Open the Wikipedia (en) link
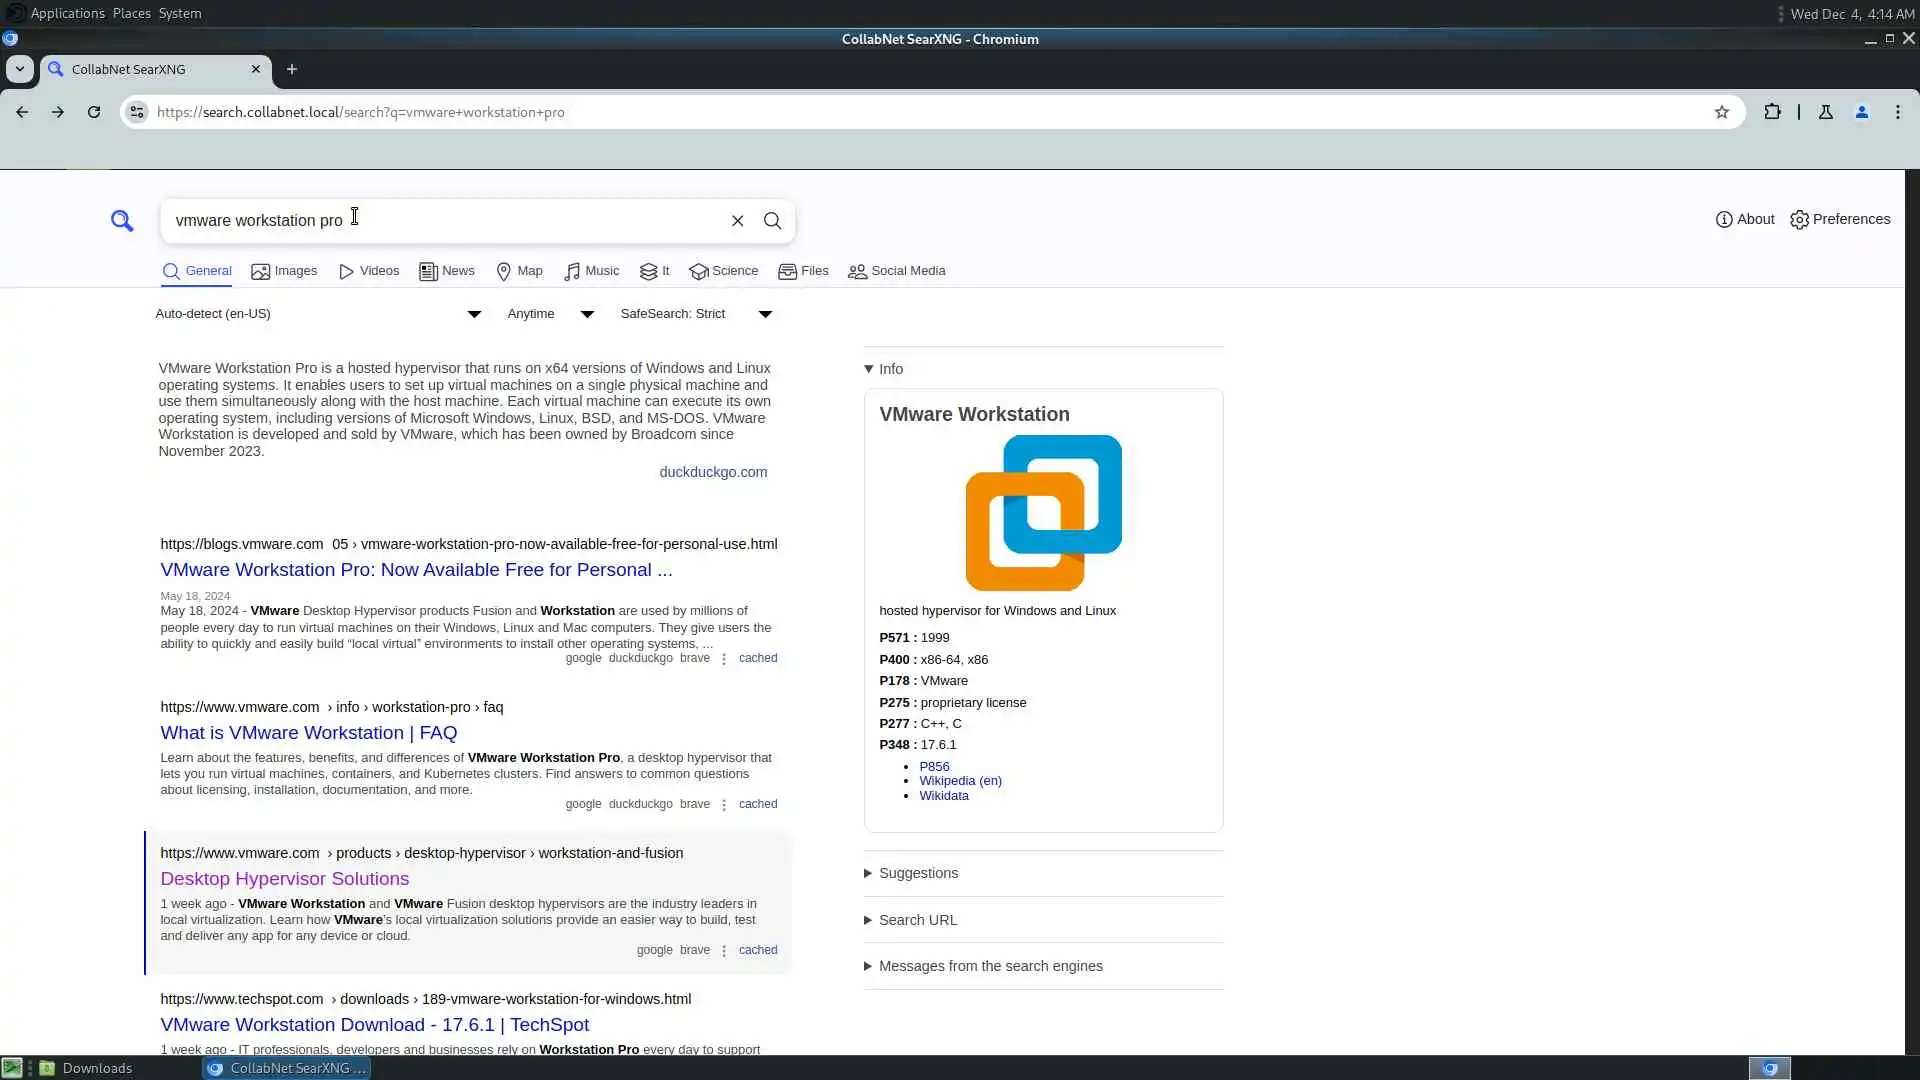This screenshot has width=1920, height=1080. pyautogui.click(x=960, y=781)
